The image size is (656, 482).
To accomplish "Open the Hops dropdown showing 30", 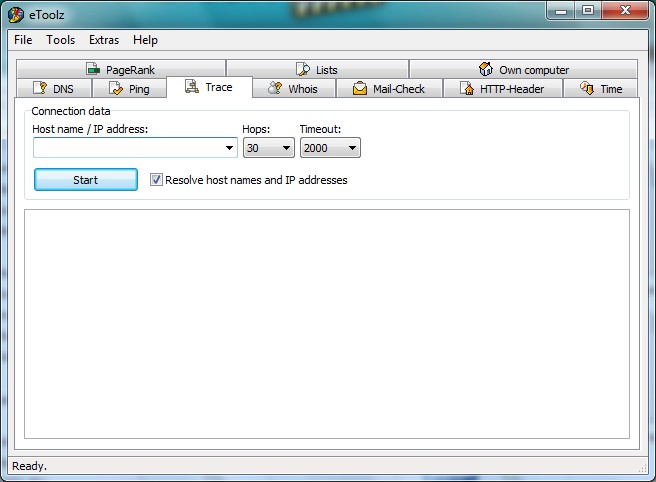I will point(269,148).
